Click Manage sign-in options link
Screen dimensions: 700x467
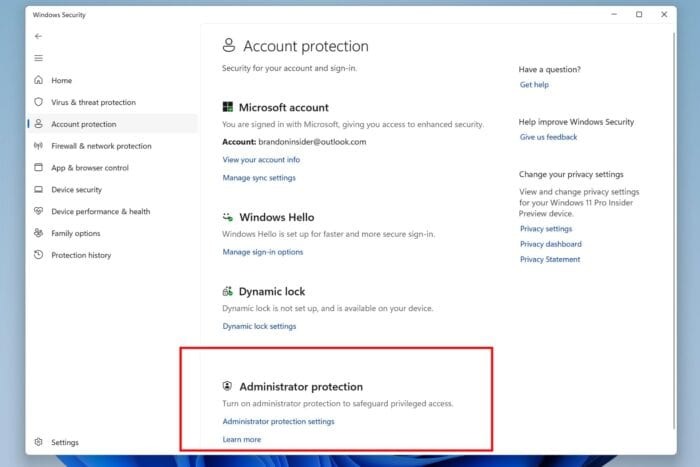coord(262,252)
